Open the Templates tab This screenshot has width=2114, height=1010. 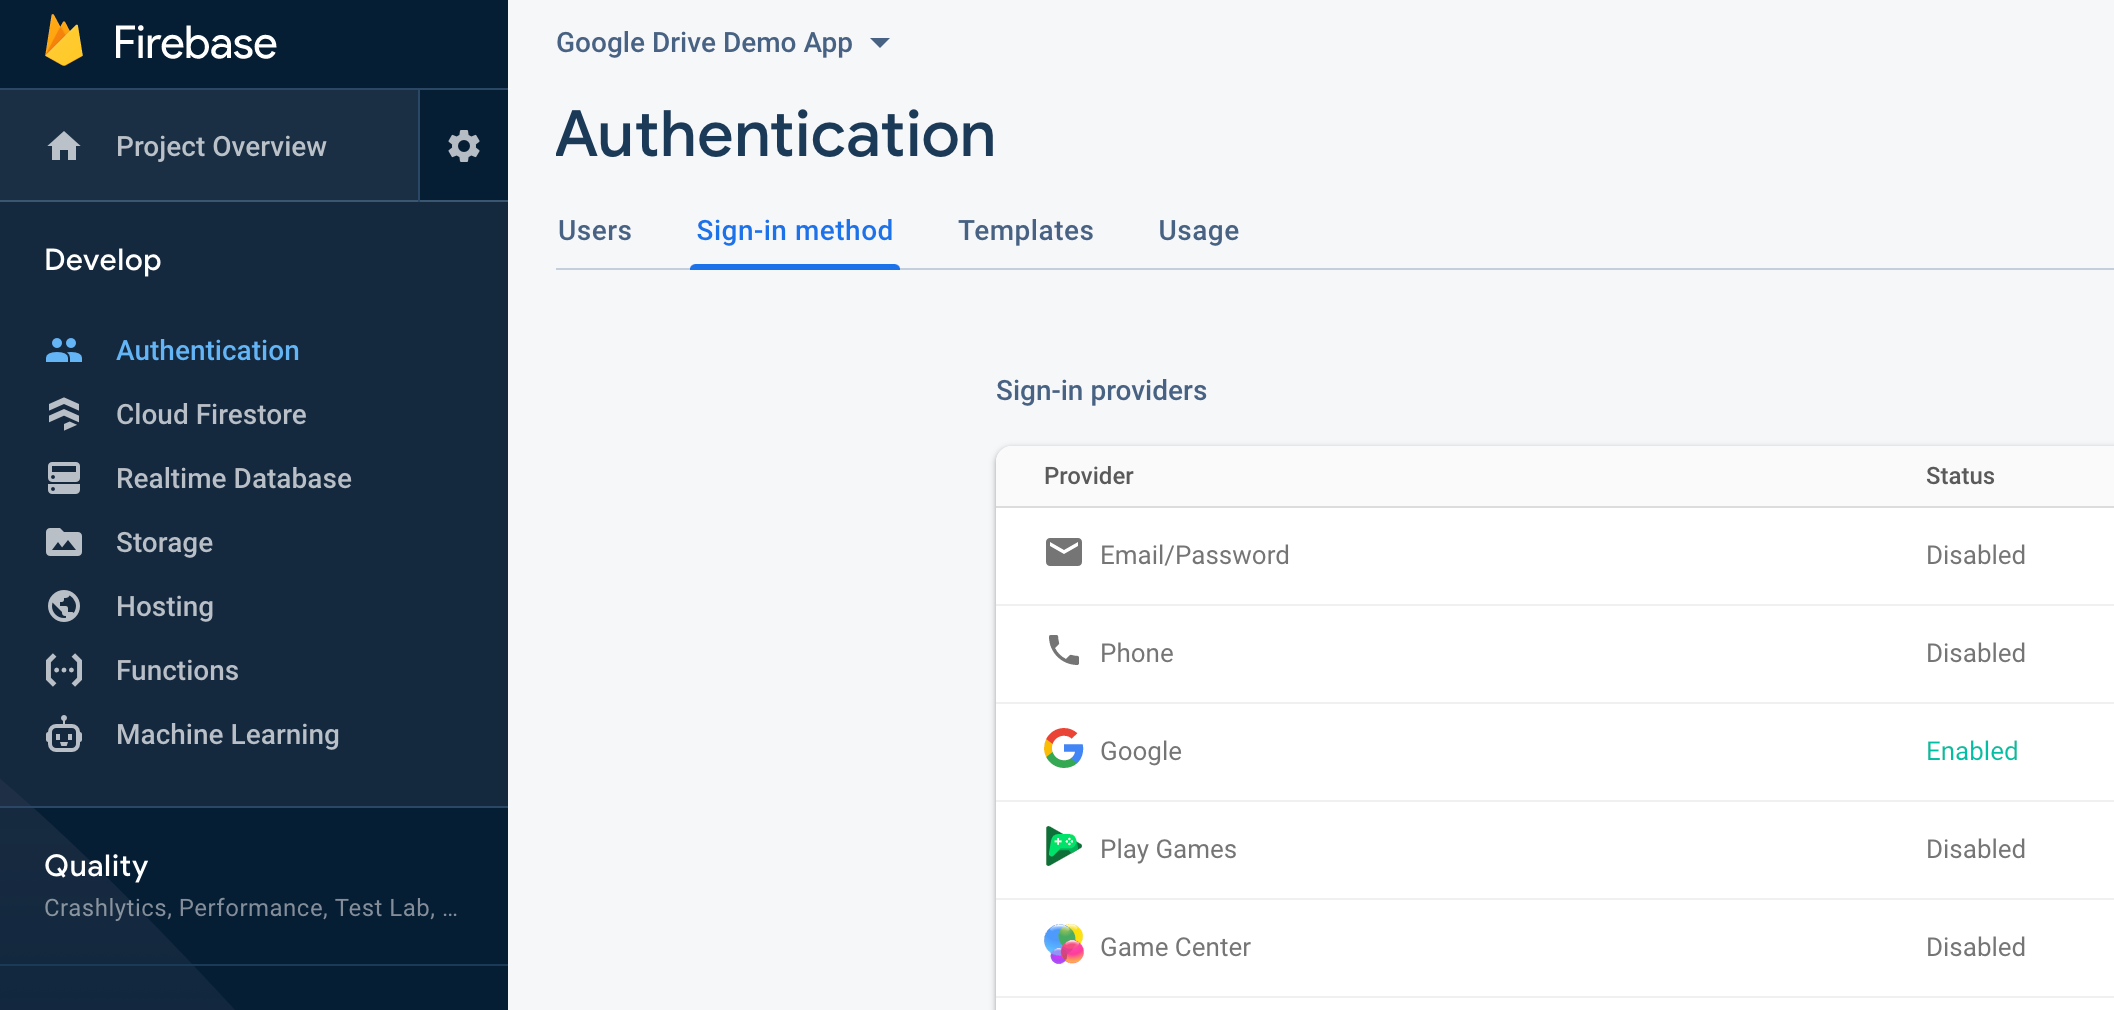[x=1025, y=230]
